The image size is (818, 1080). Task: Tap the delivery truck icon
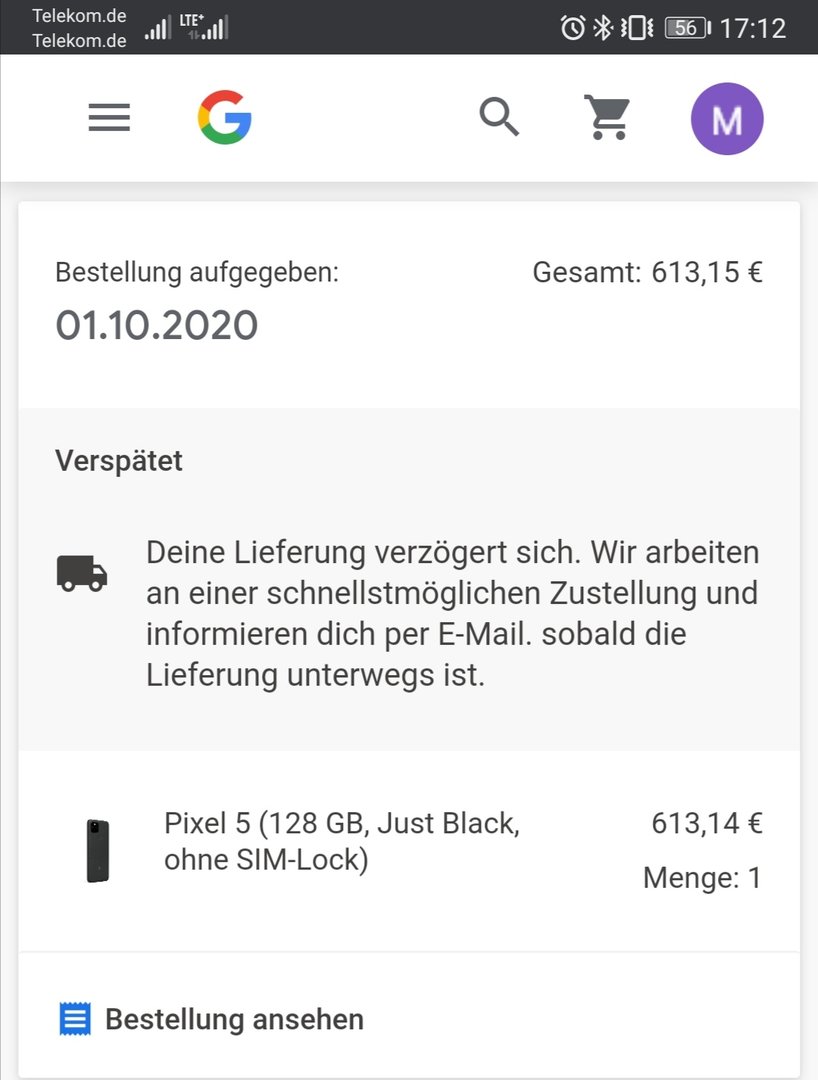click(x=82, y=573)
